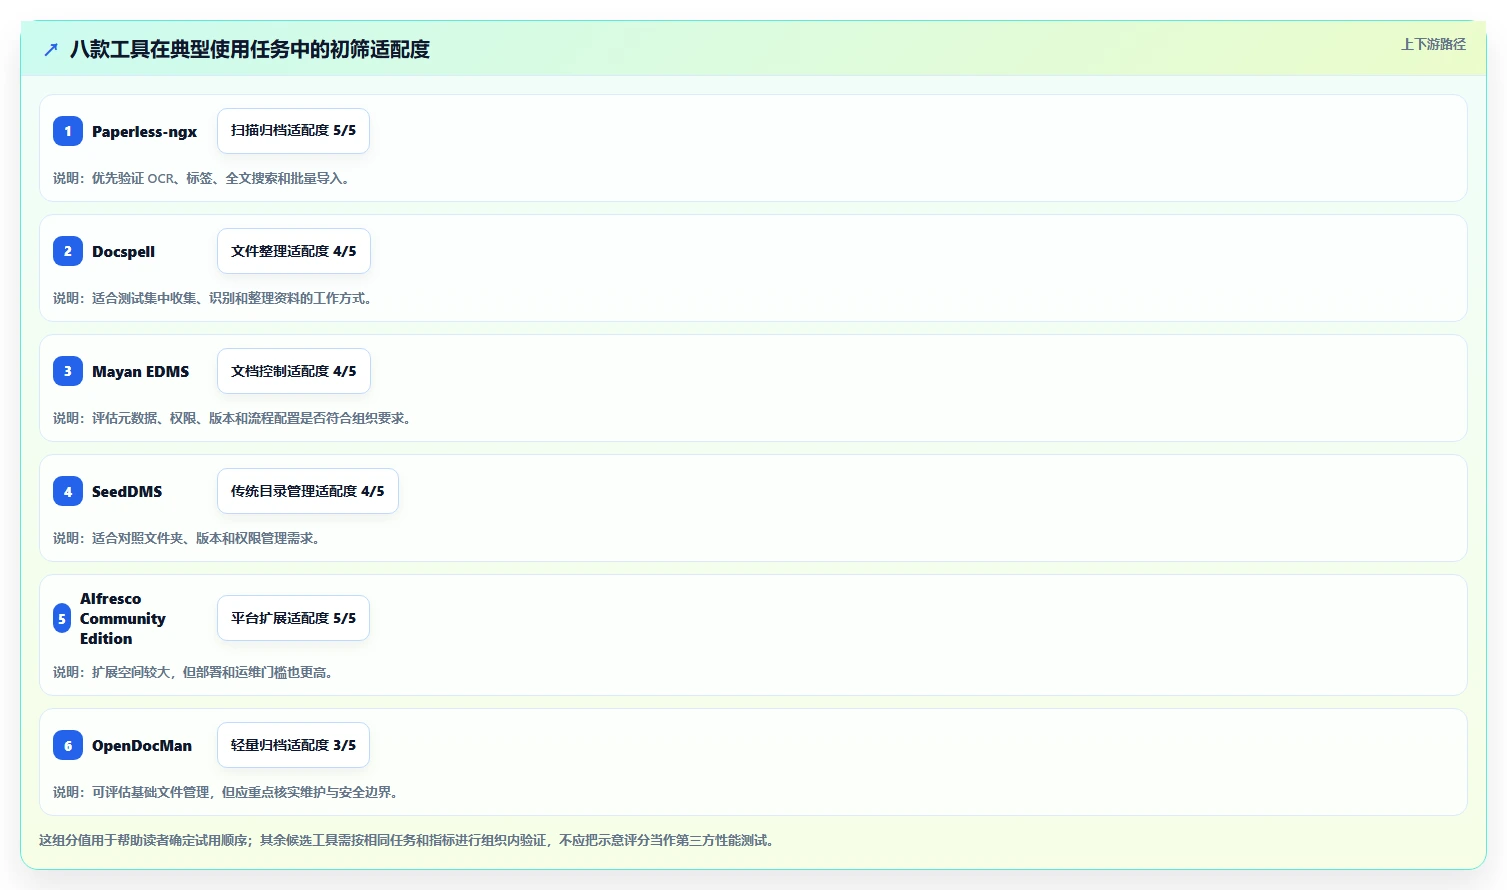This screenshot has width=1507, height=890.
Task: Click the OpenDocMan tool name
Action: (142, 745)
